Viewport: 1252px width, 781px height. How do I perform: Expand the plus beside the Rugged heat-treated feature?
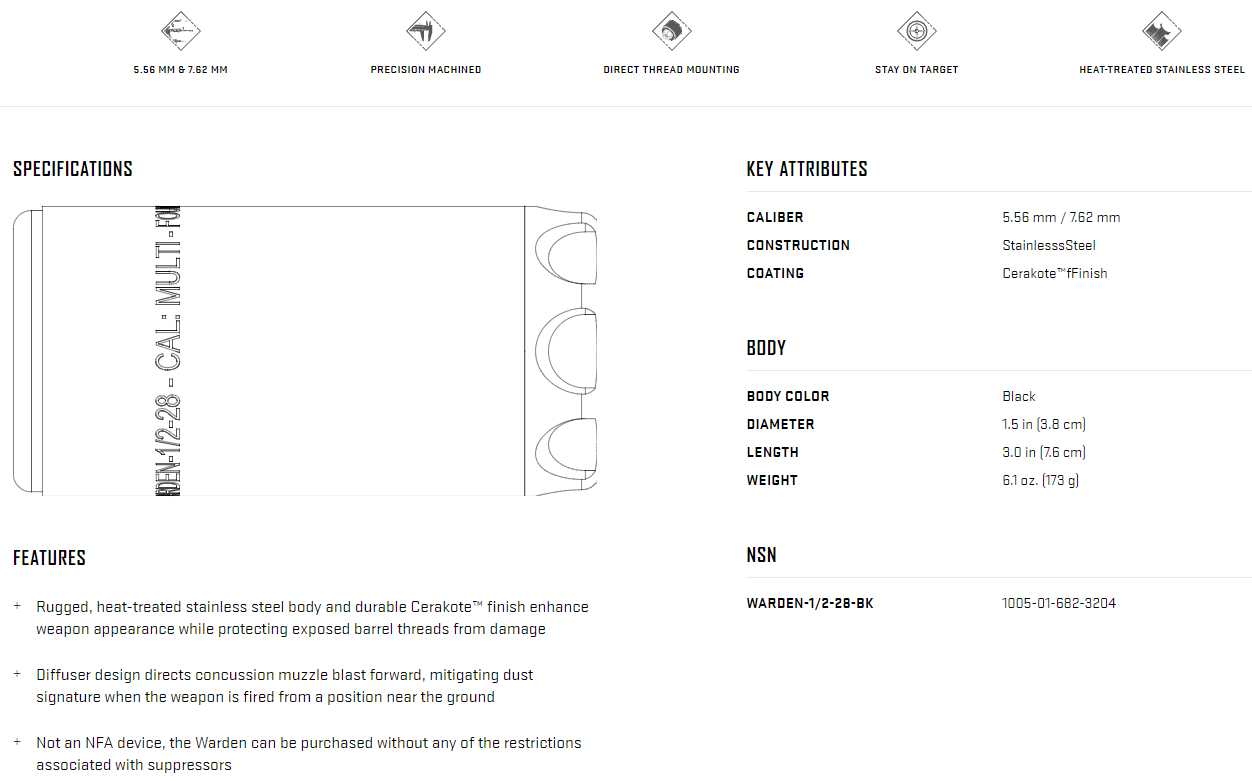click(17, 606)
